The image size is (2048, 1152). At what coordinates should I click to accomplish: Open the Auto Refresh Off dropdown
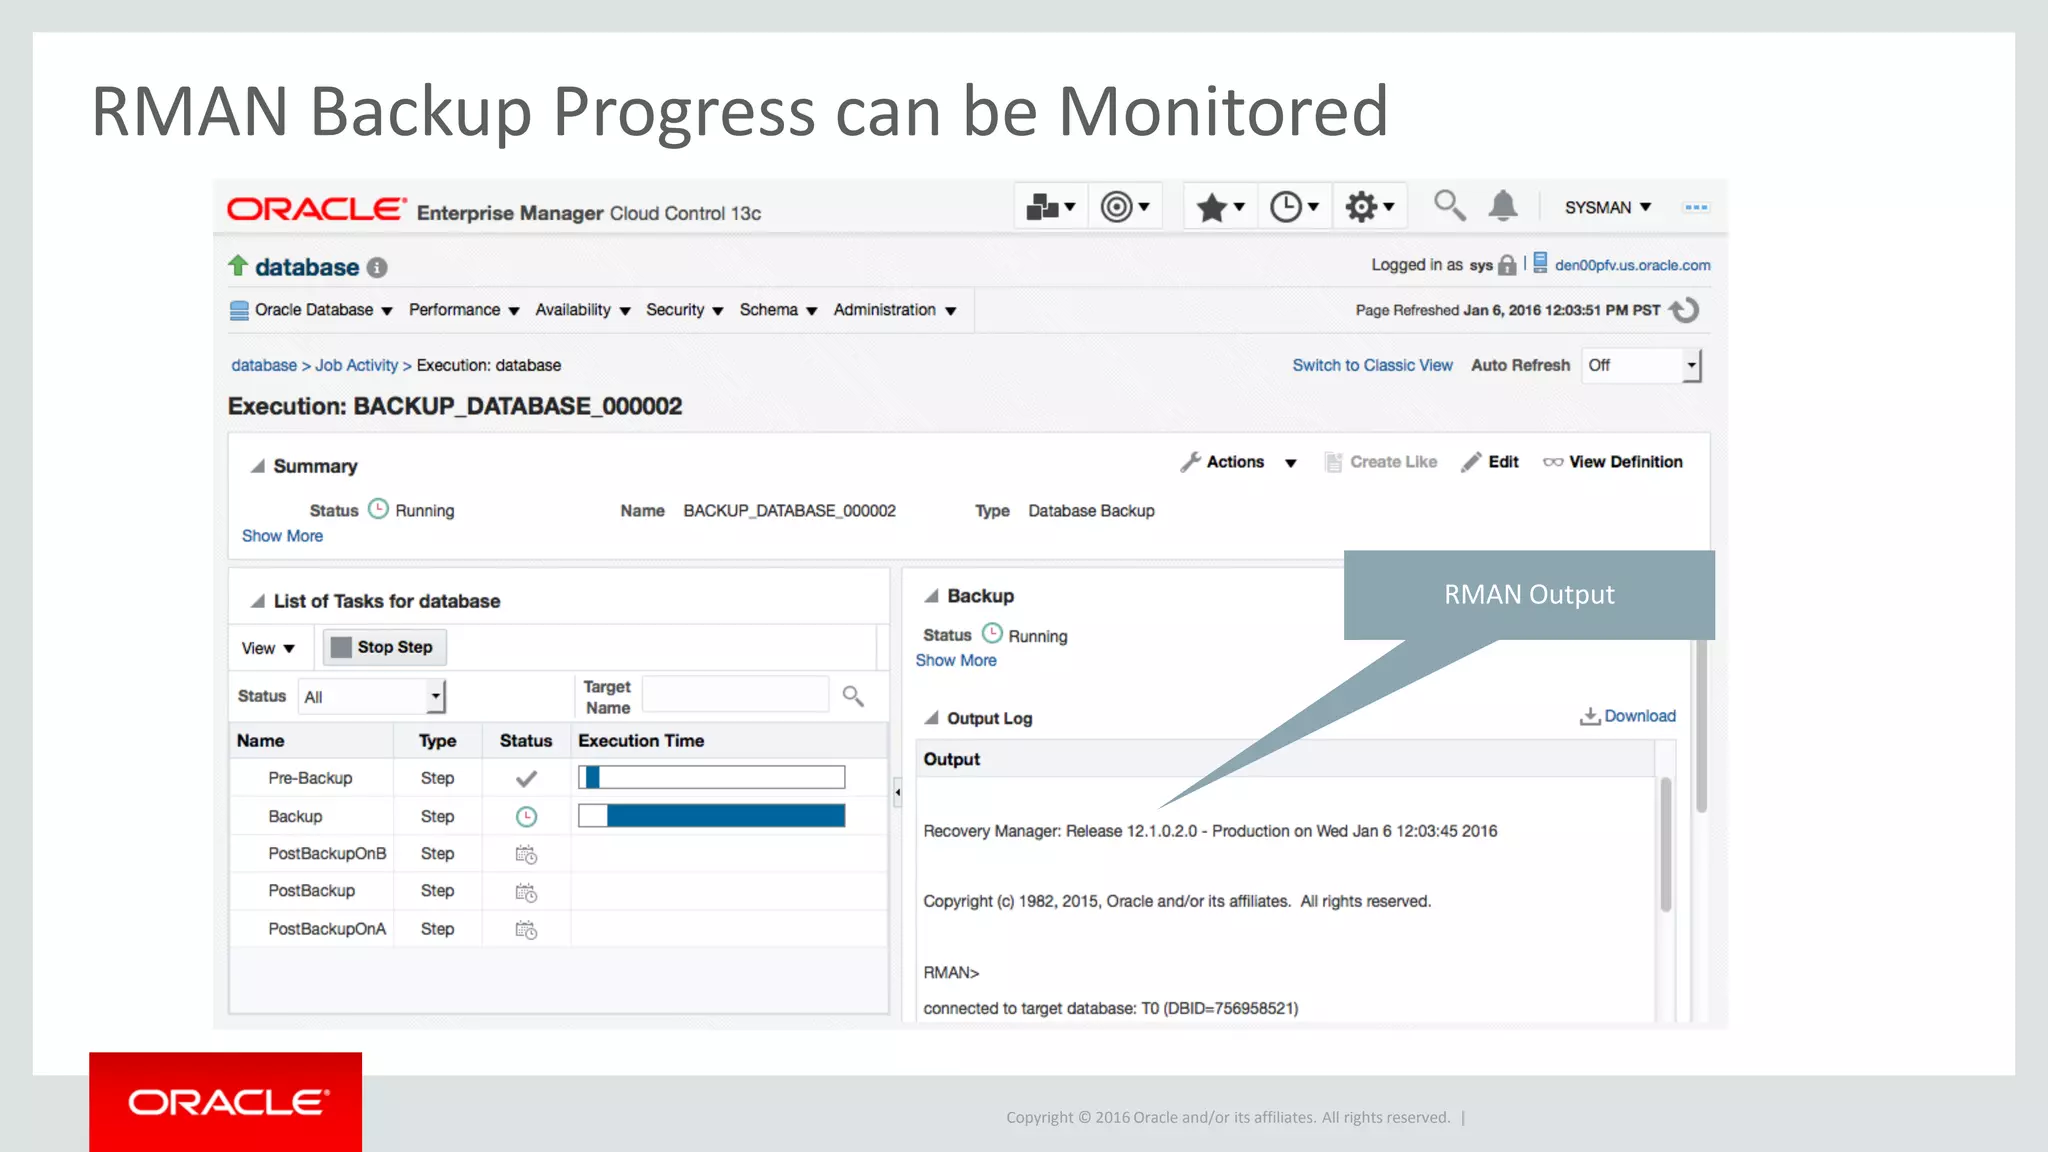point(1641,365)
